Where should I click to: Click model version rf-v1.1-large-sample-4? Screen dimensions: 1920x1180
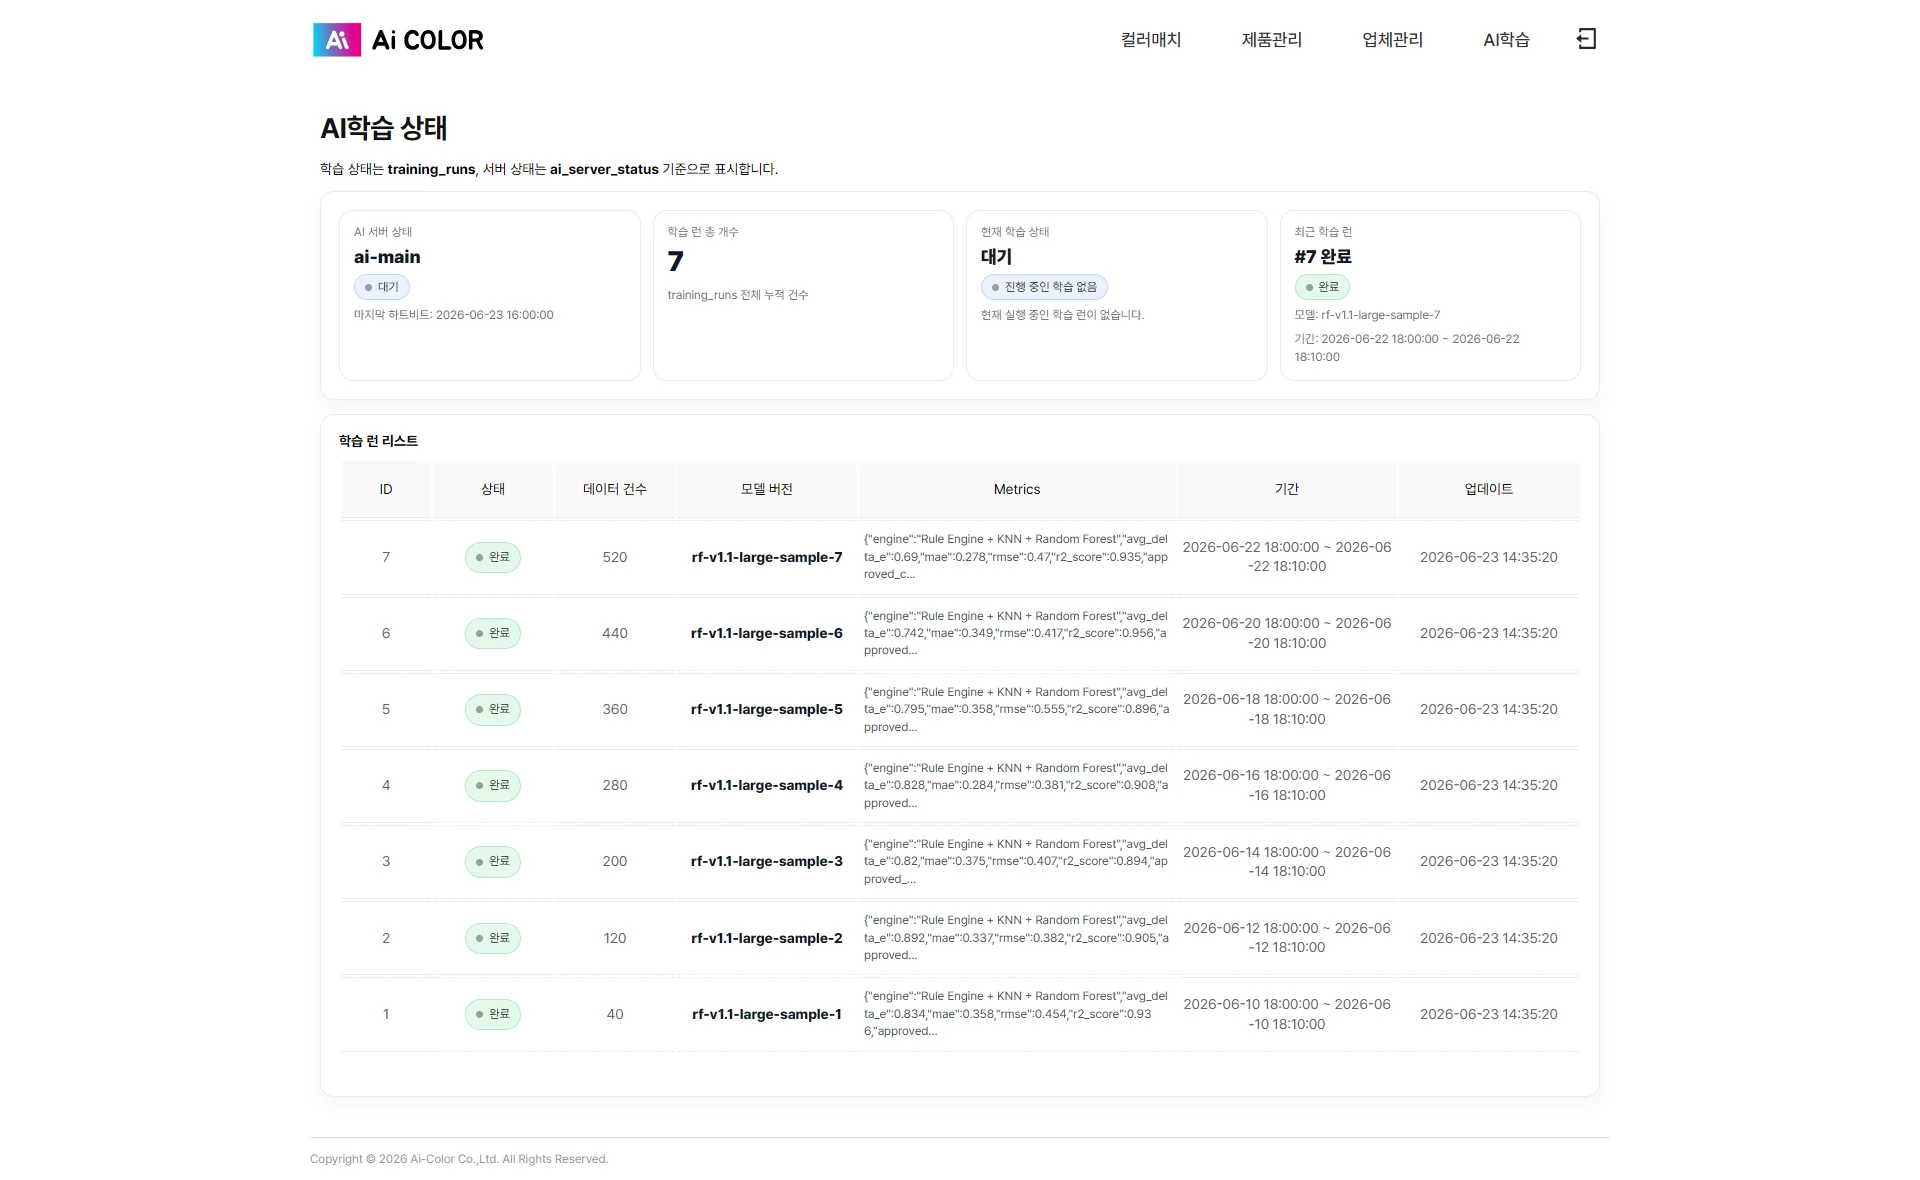click(x=767, y=785)
